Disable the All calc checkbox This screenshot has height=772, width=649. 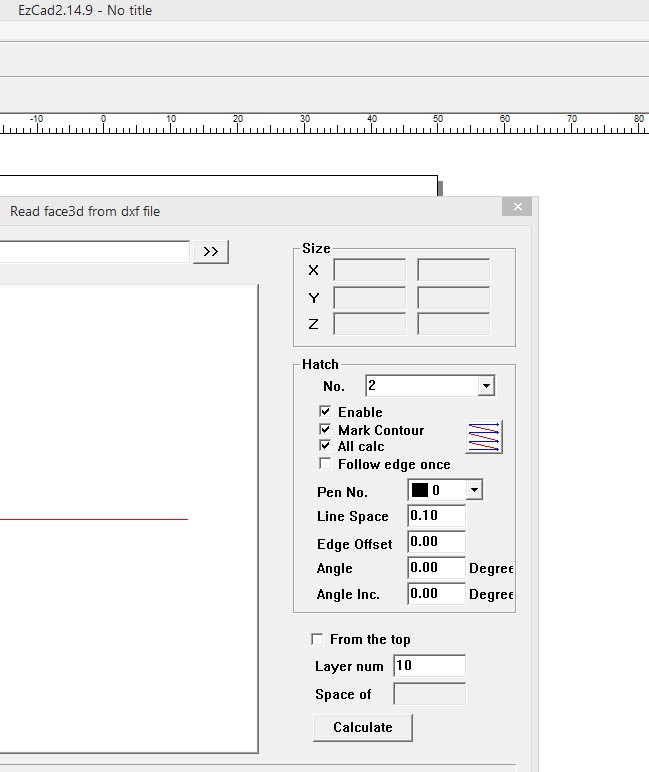[x=325, y=446]
